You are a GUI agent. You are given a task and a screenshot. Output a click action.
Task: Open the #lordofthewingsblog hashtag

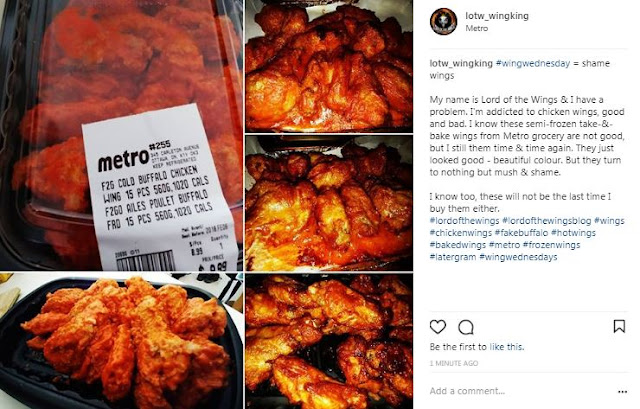[547, 221]
